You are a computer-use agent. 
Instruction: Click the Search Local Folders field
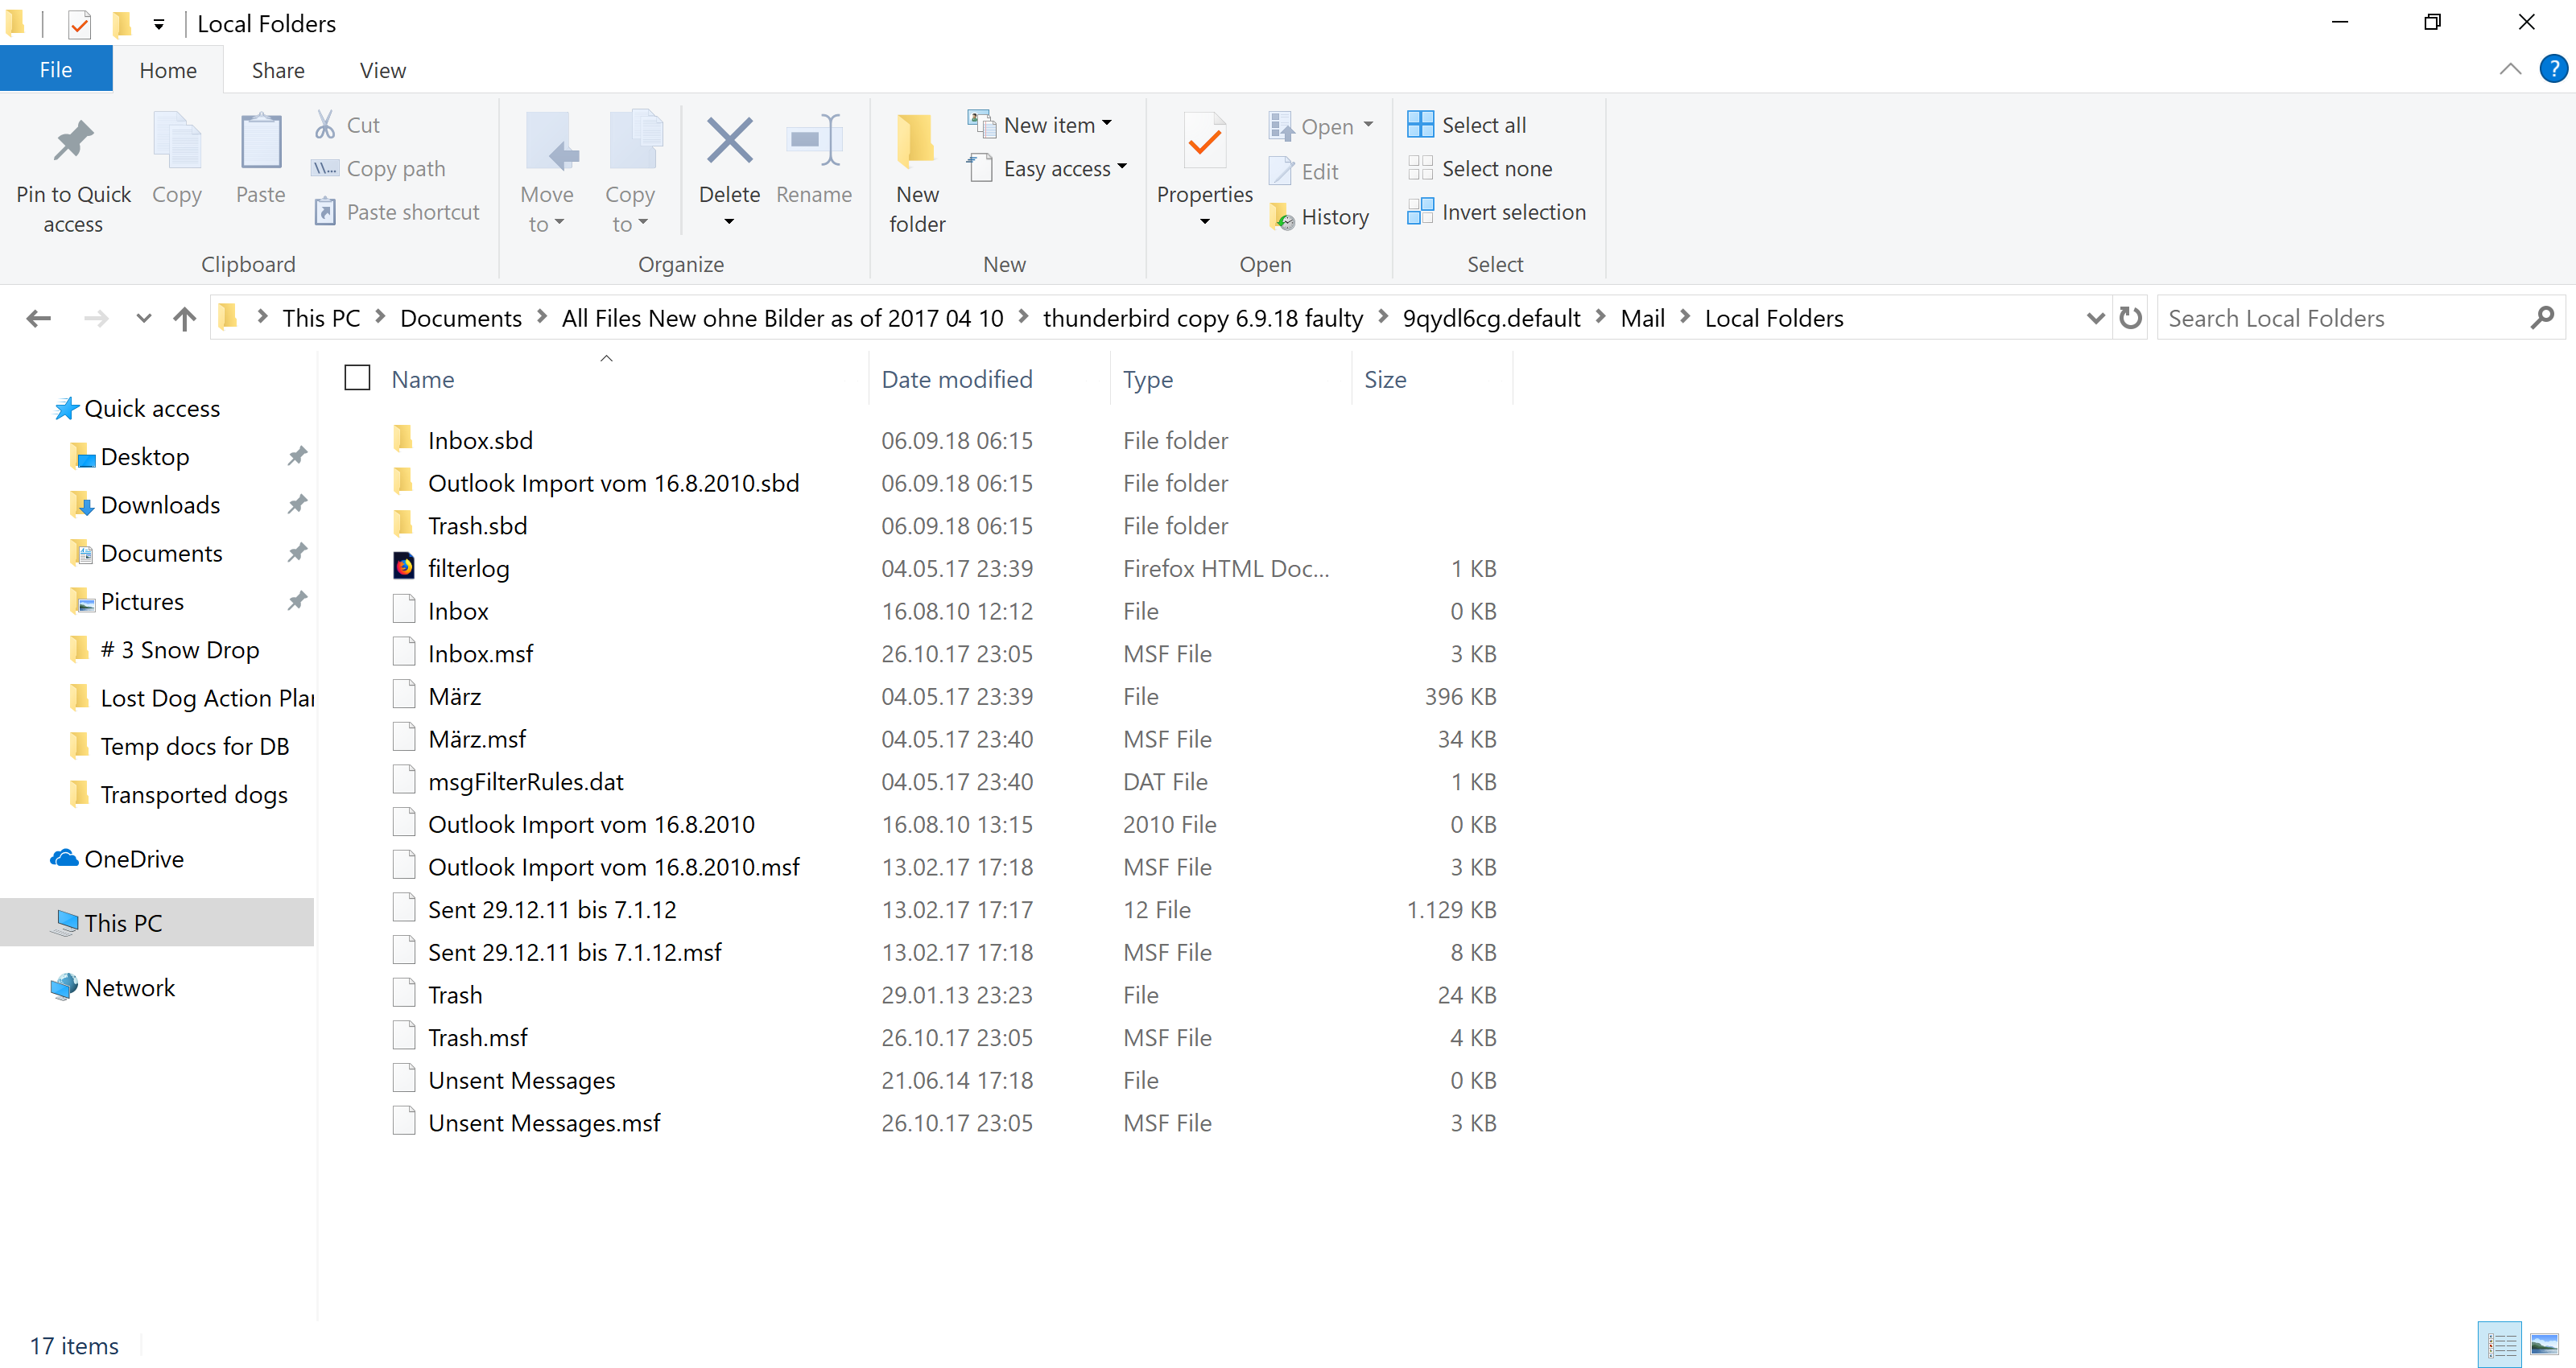click(2340, 318)
